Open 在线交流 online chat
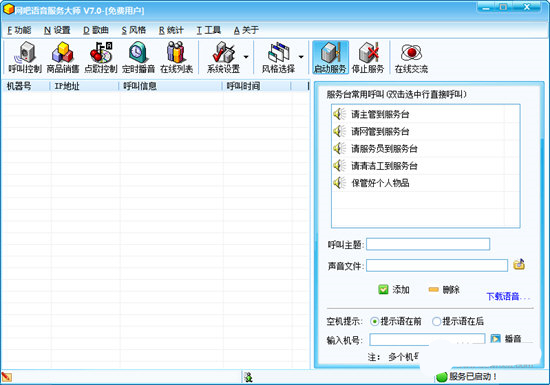Screen dimensions: 550x385 pyautogui.click(x=411, y=58)
